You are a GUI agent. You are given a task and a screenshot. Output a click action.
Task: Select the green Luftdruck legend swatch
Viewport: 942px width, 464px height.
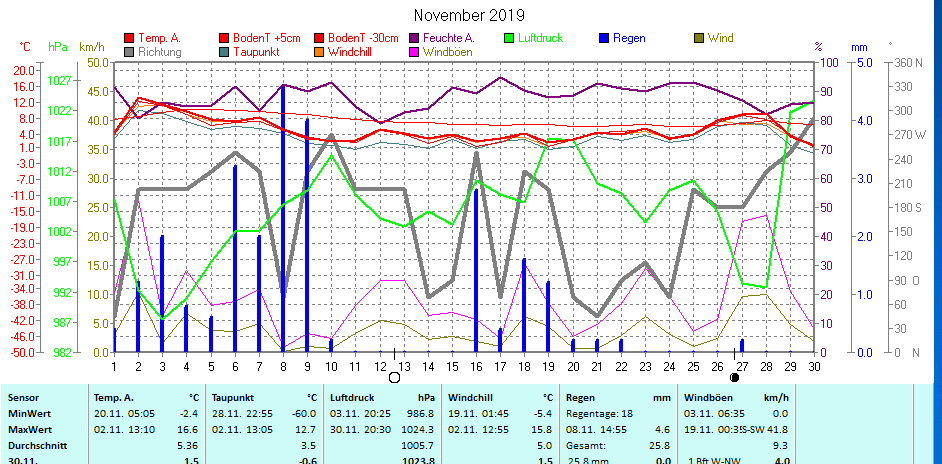pos(508,38)
